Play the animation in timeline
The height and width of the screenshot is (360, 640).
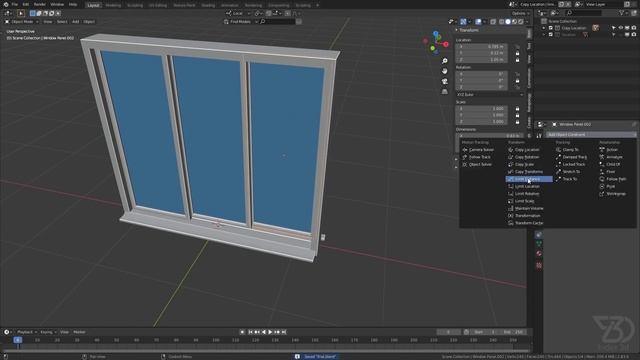(270, 332)
